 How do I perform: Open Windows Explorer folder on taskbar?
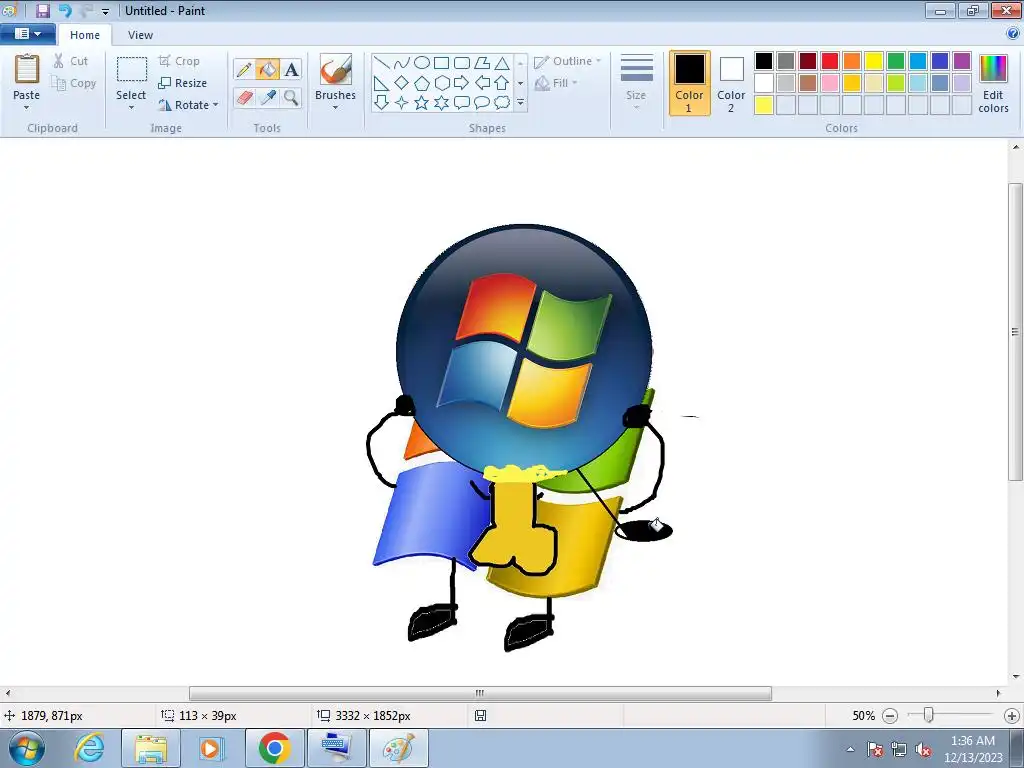tap(151, 748)
